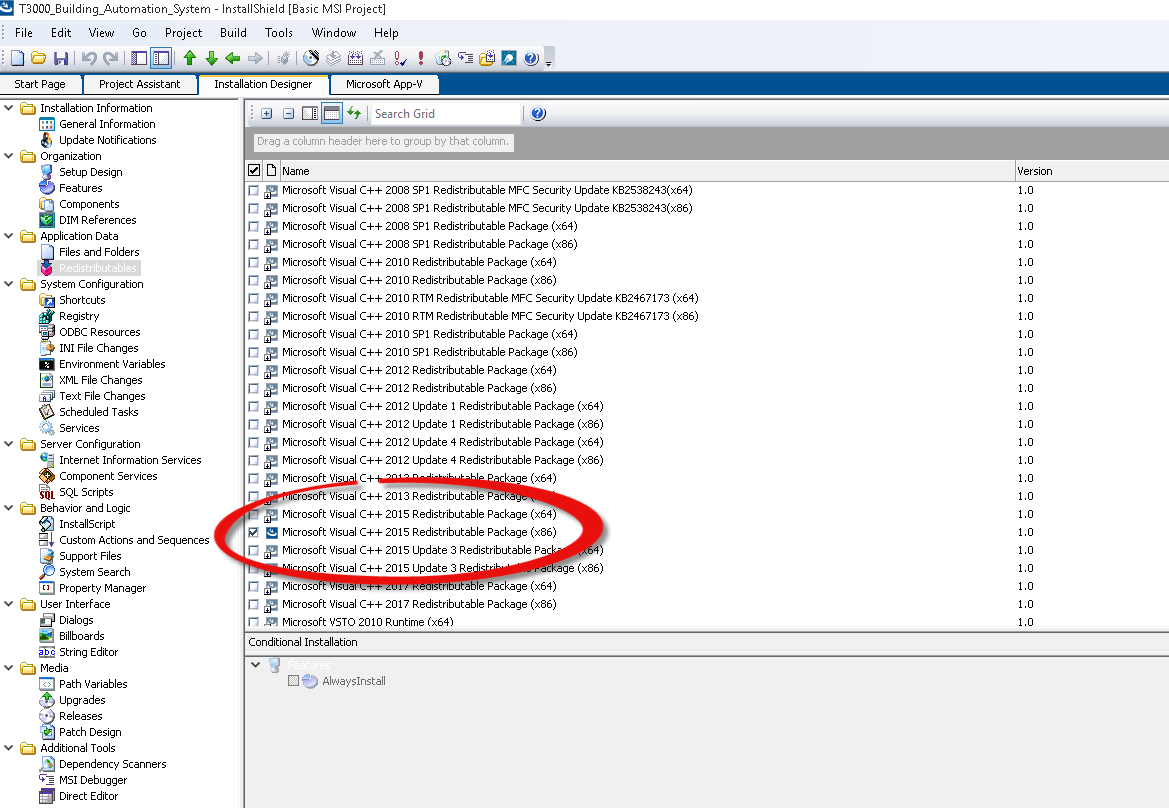1169x808 pixels.
Task: Open the Window menu
Action: click(x=334, y=33)
